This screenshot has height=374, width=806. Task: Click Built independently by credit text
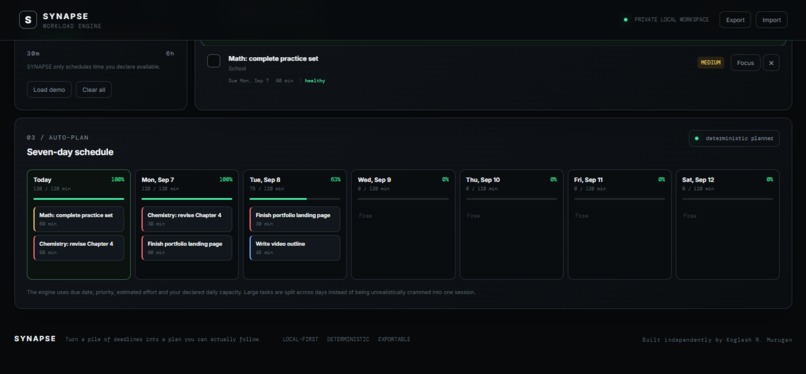[717, 340]
